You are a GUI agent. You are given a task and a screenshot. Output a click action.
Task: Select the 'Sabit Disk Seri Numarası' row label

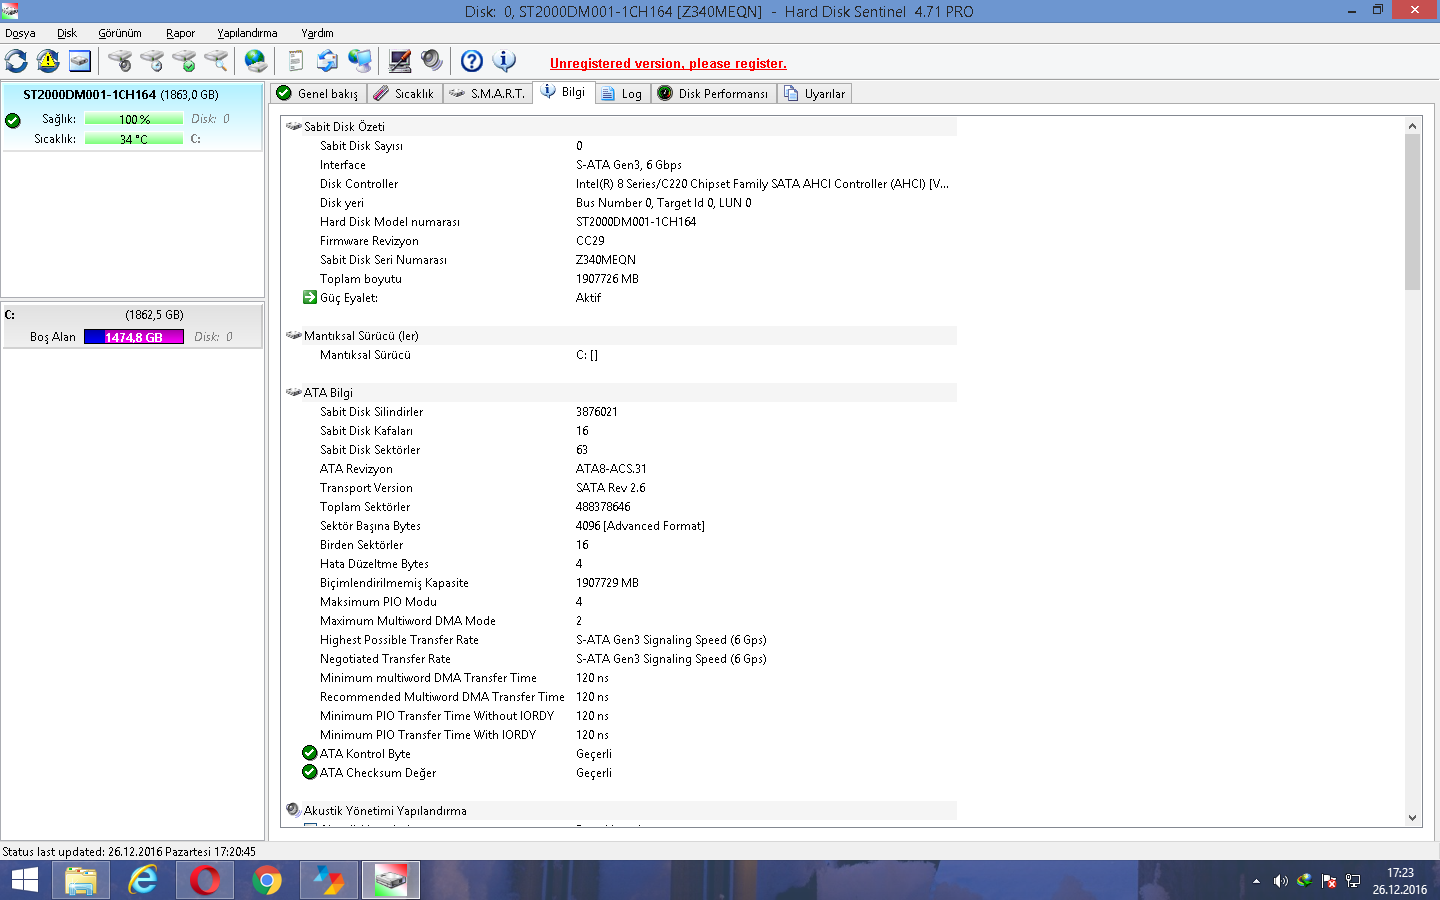coord(383,260)
